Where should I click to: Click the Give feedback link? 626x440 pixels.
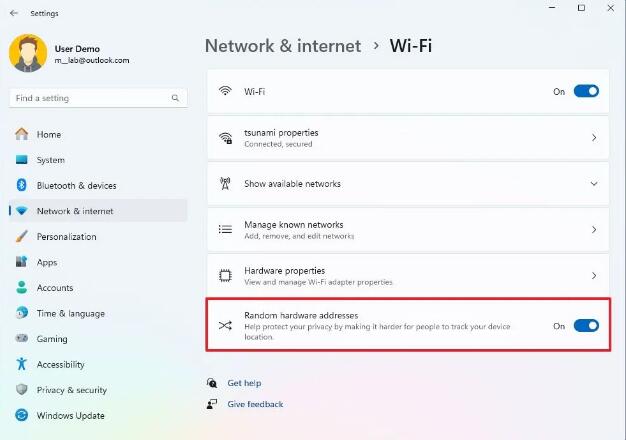(255, 404)
